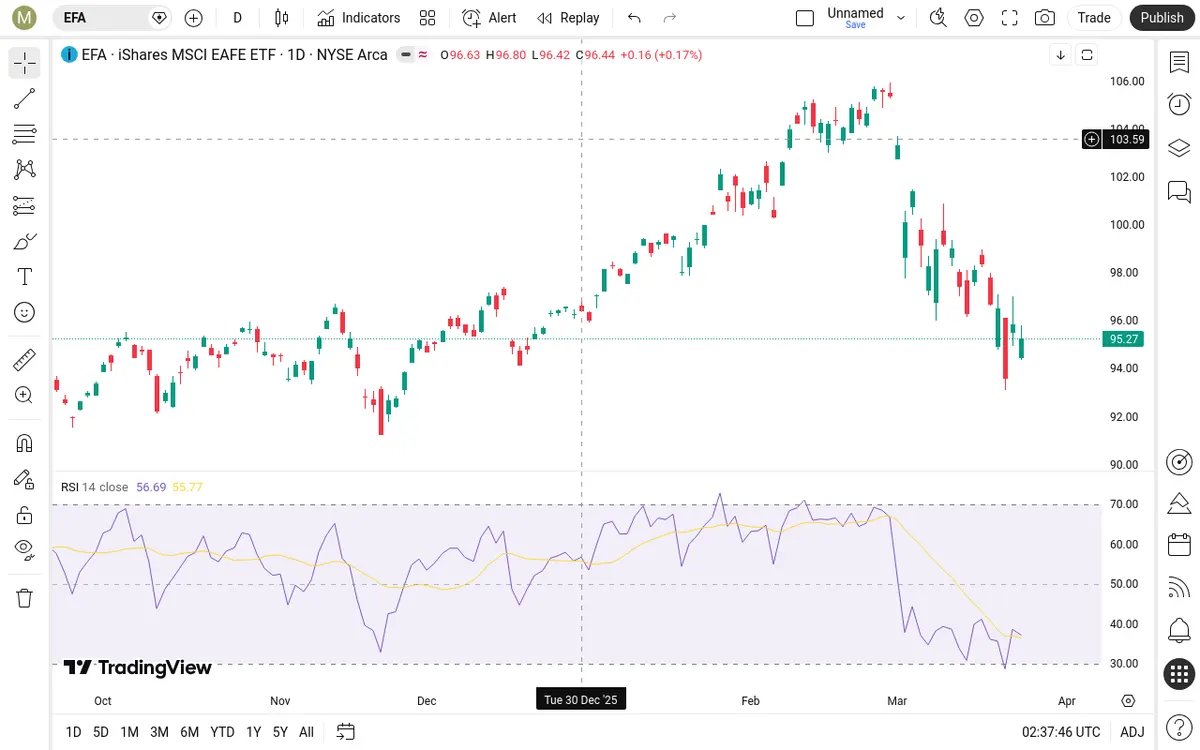
Task: Expand the layout manage dropdown arrow
Action: tap(901, 18)
